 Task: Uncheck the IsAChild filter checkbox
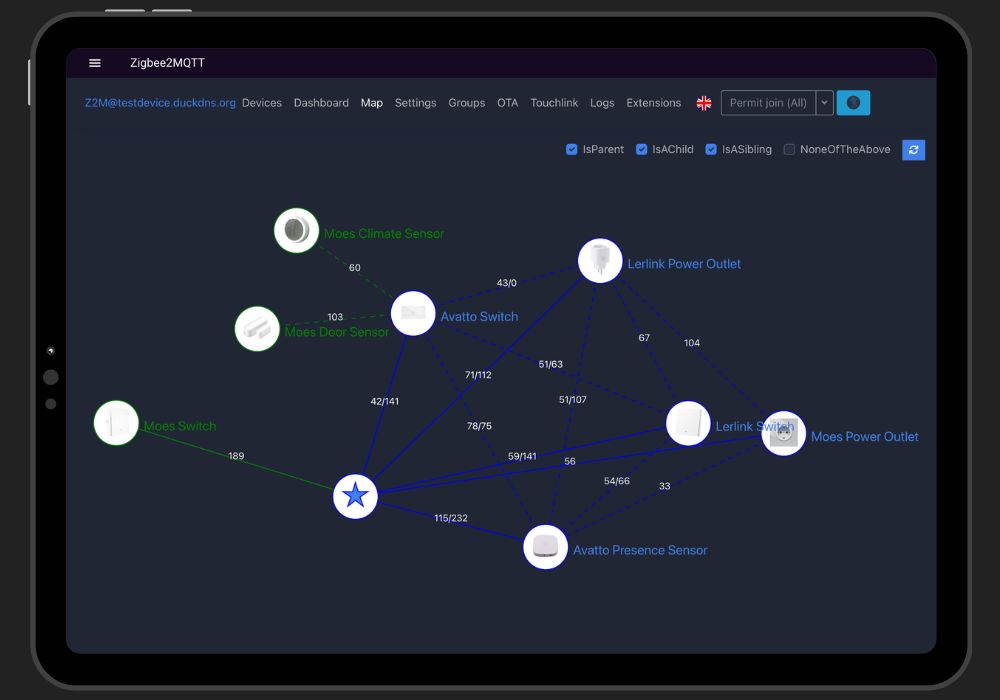642,150
